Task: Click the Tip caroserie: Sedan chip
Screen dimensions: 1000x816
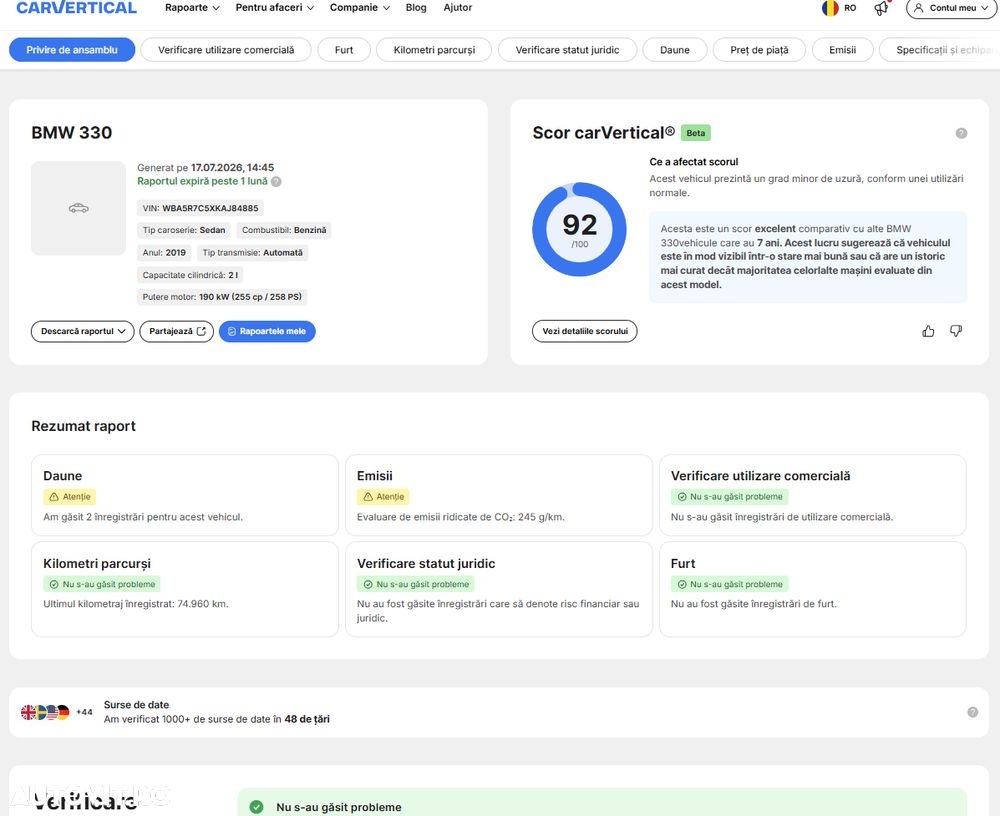Action: [x=184, y=230]
